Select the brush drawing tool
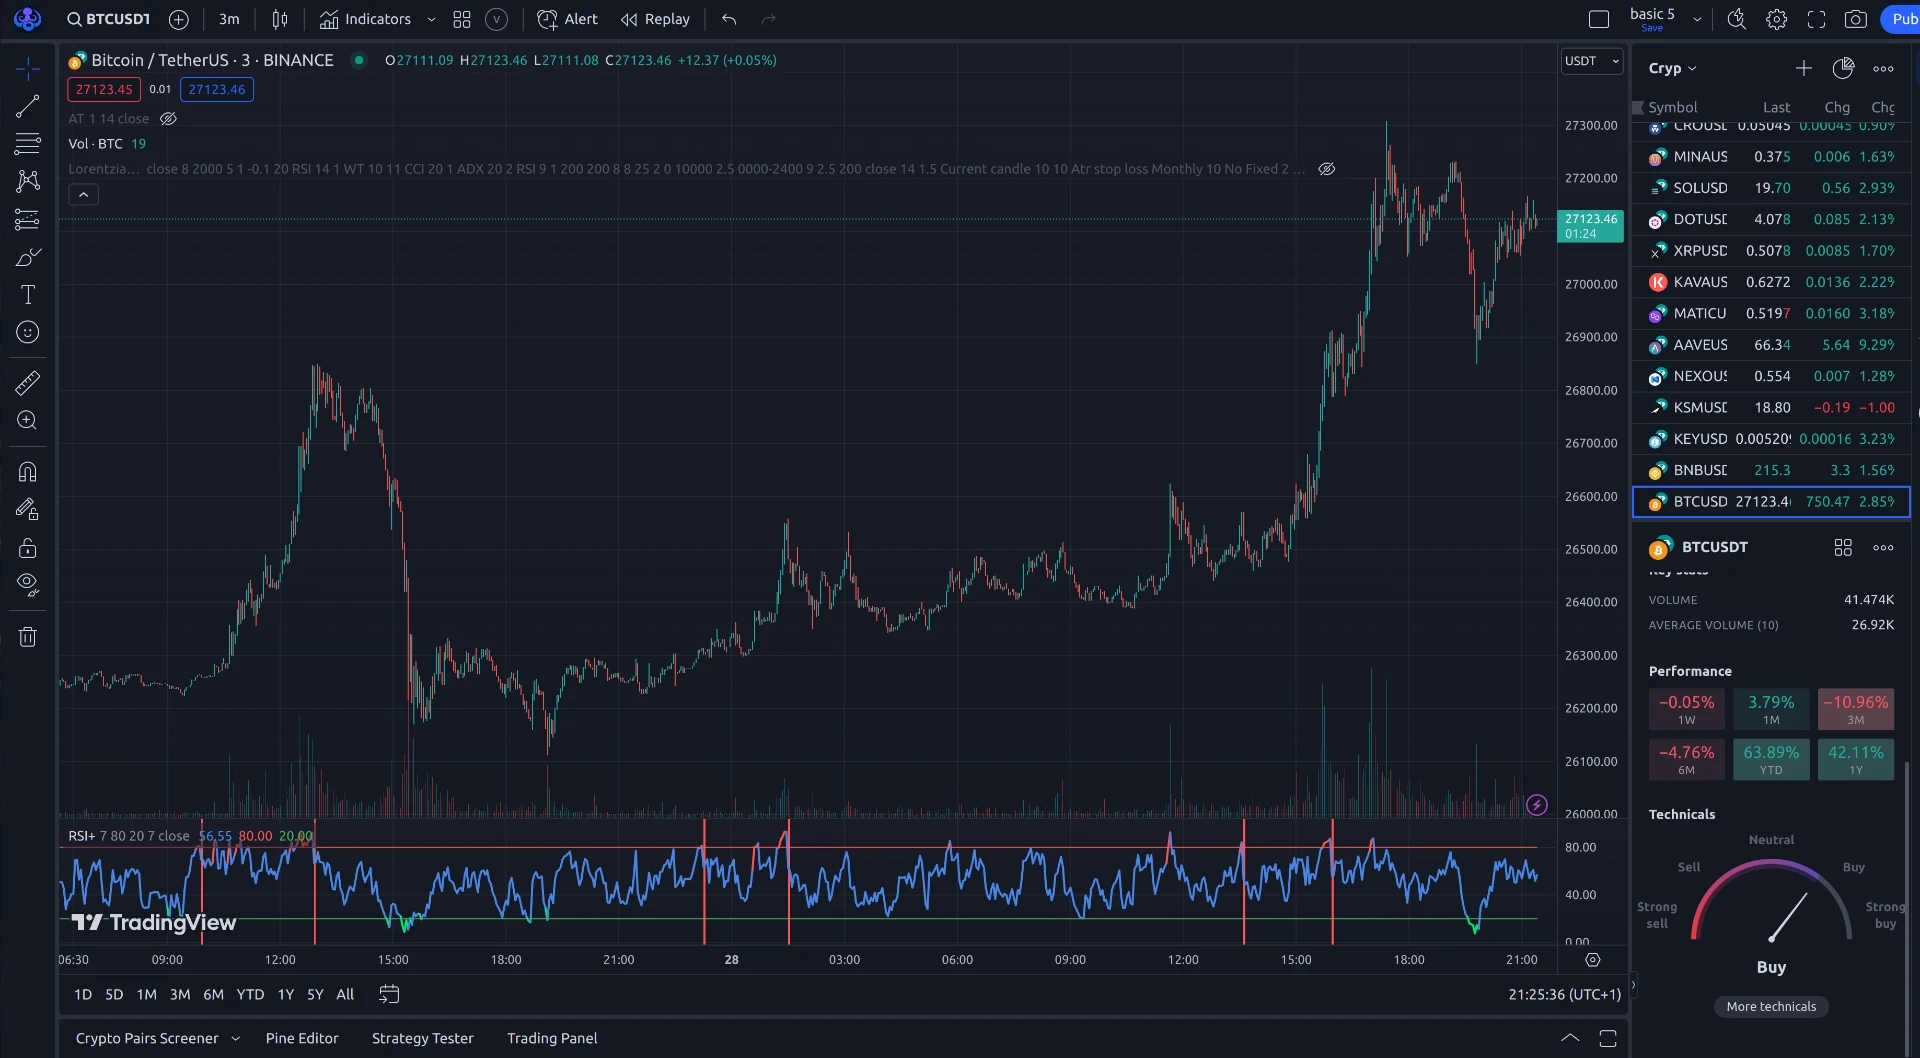The width and height of the screenshot is (1920, 1058). (28, 257)
